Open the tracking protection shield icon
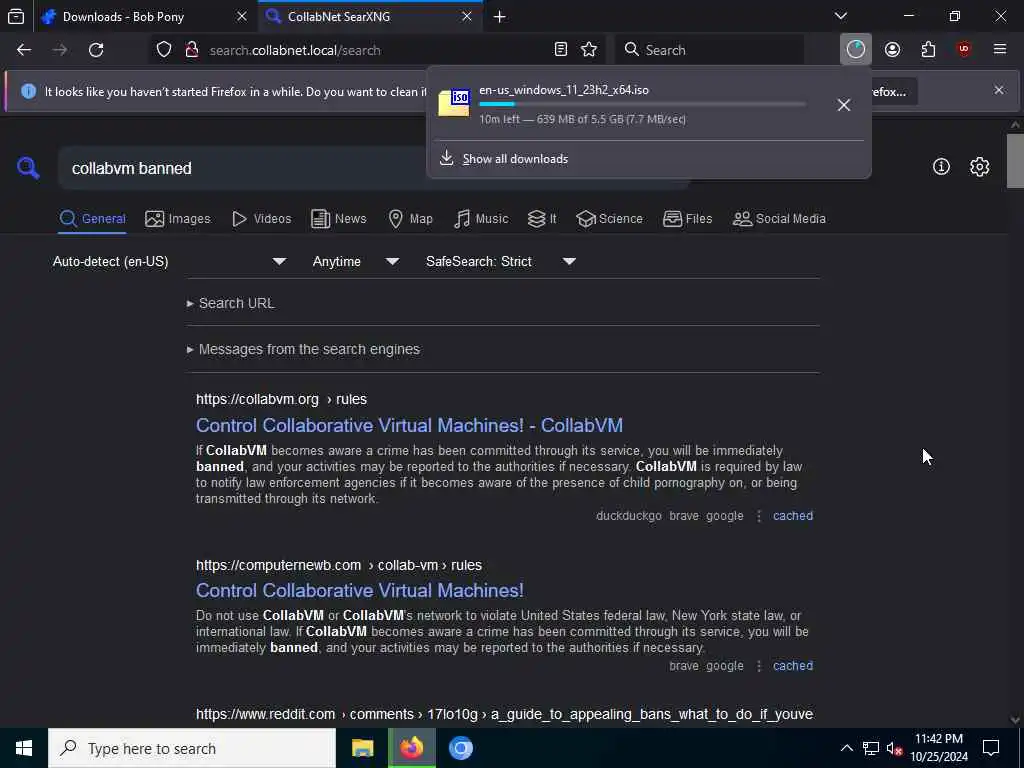The image size is (1024, 768). [164, 50]
